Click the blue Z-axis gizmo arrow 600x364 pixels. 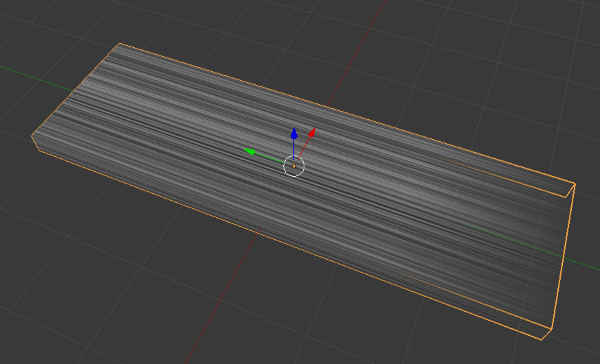coord(294,134)
